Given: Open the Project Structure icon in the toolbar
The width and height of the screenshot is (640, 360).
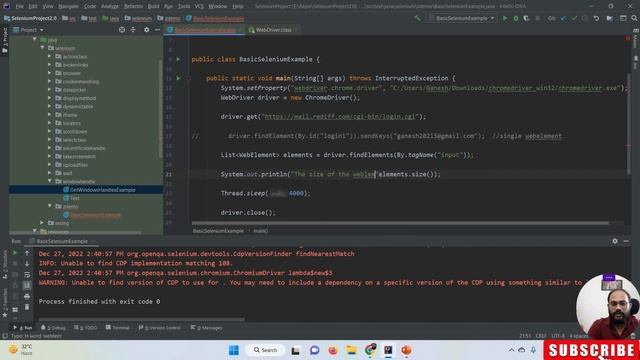Looking at the screenshot, I should [x=610, y=18].
